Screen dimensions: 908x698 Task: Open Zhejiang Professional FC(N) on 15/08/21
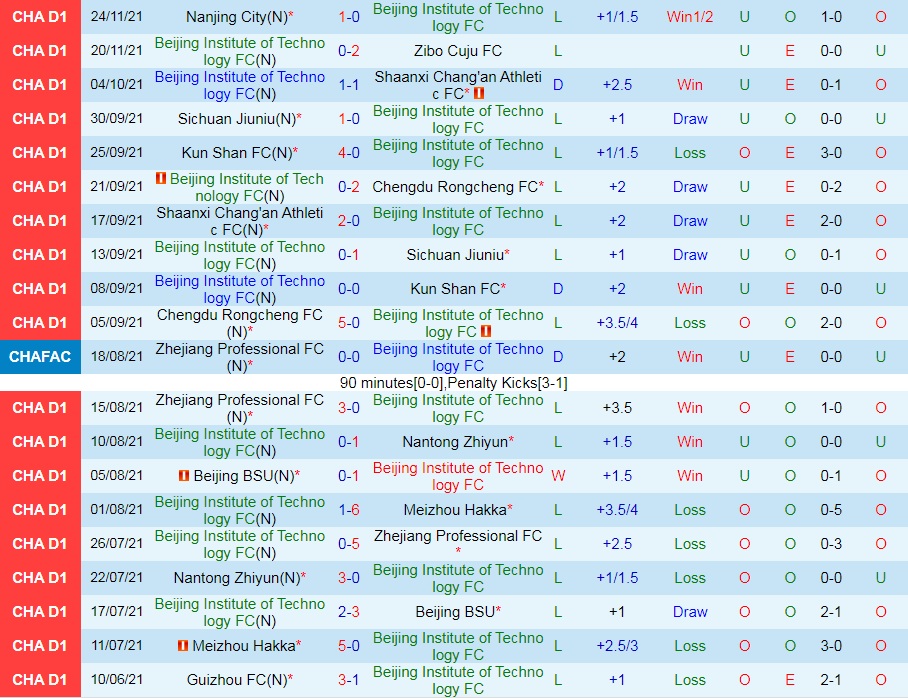tap(239, 408)
